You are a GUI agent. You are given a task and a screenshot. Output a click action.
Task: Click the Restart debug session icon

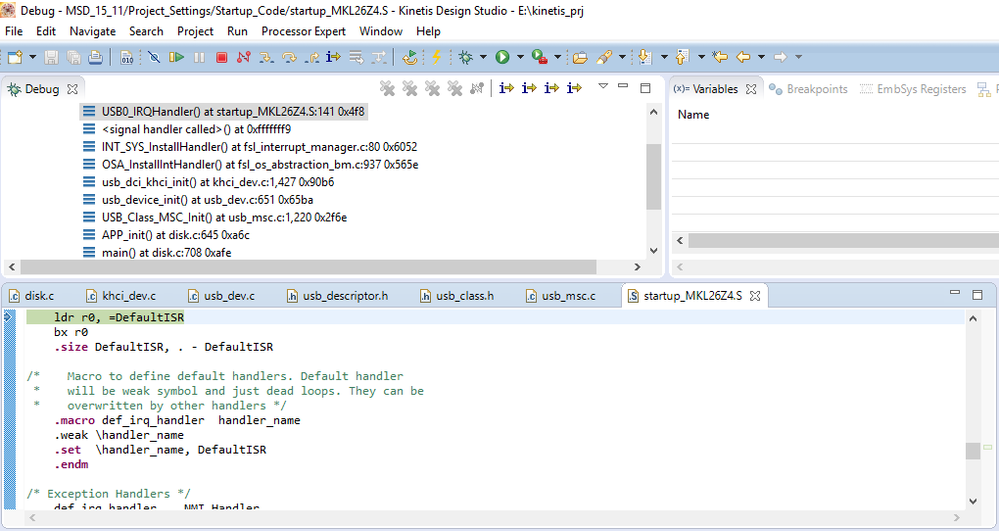click(410, 57)
